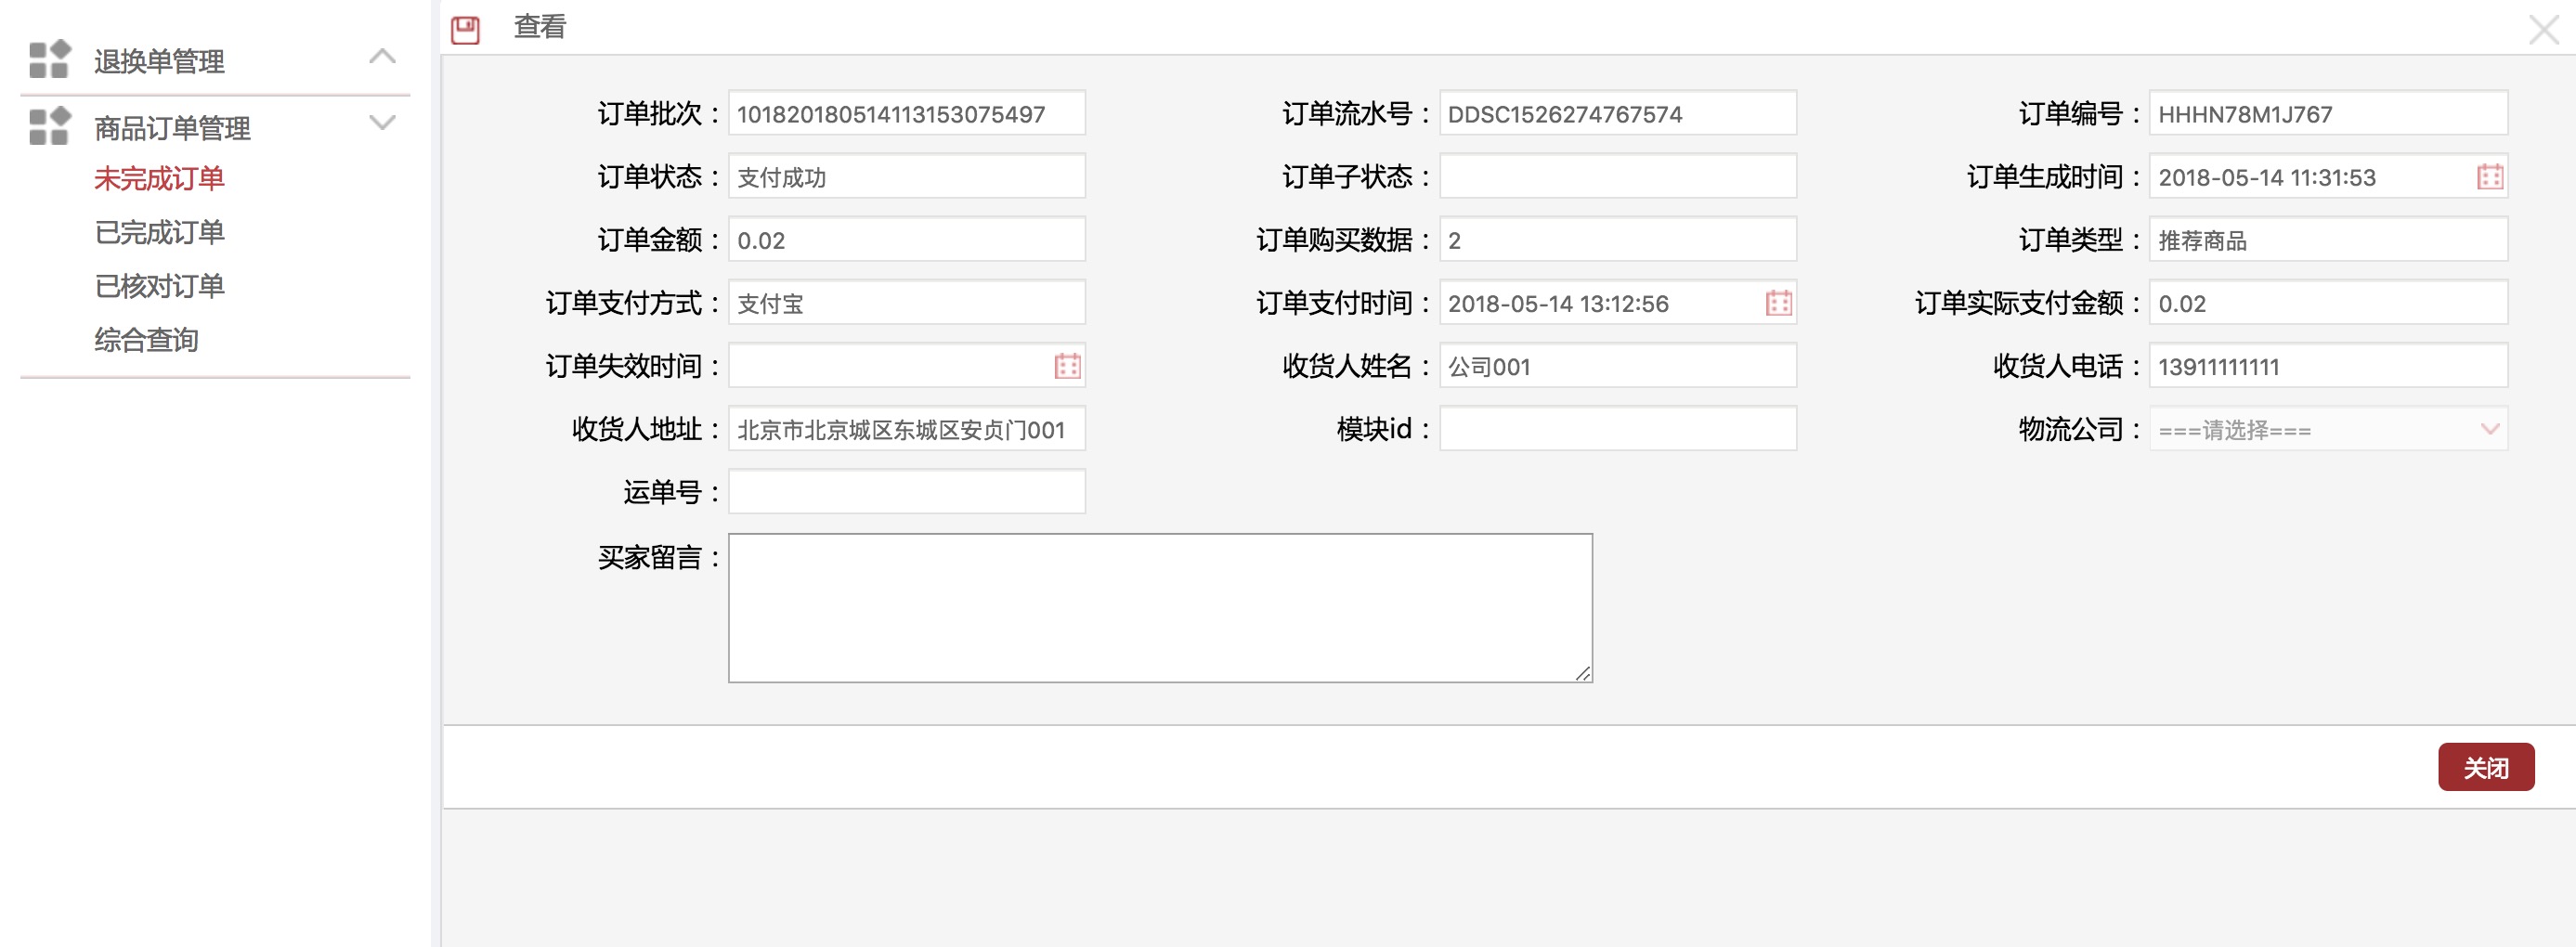Click the resize grip of 买家留言 textarea

coord(1582,673)
